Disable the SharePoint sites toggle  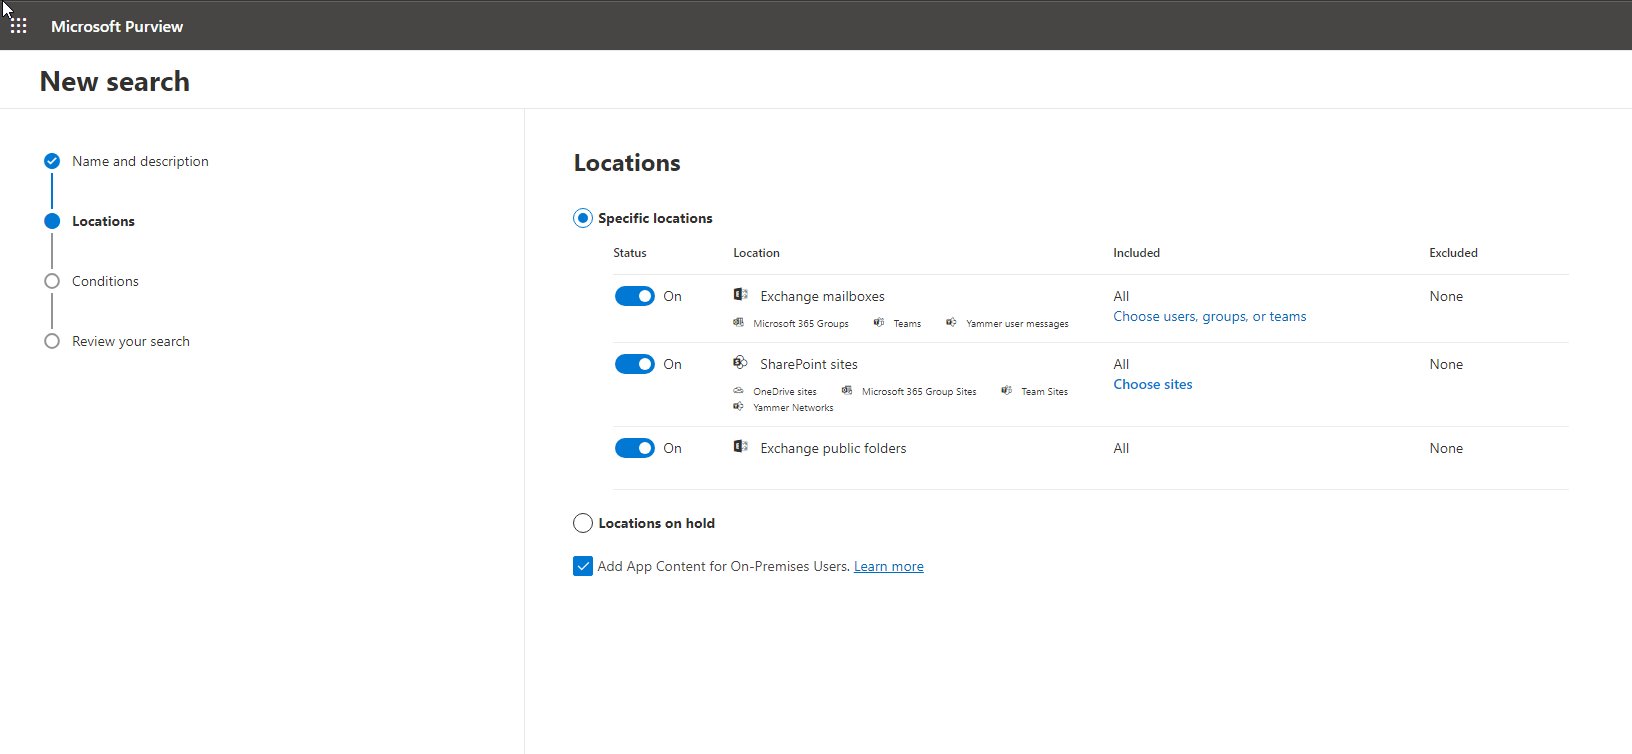[635, 364]
